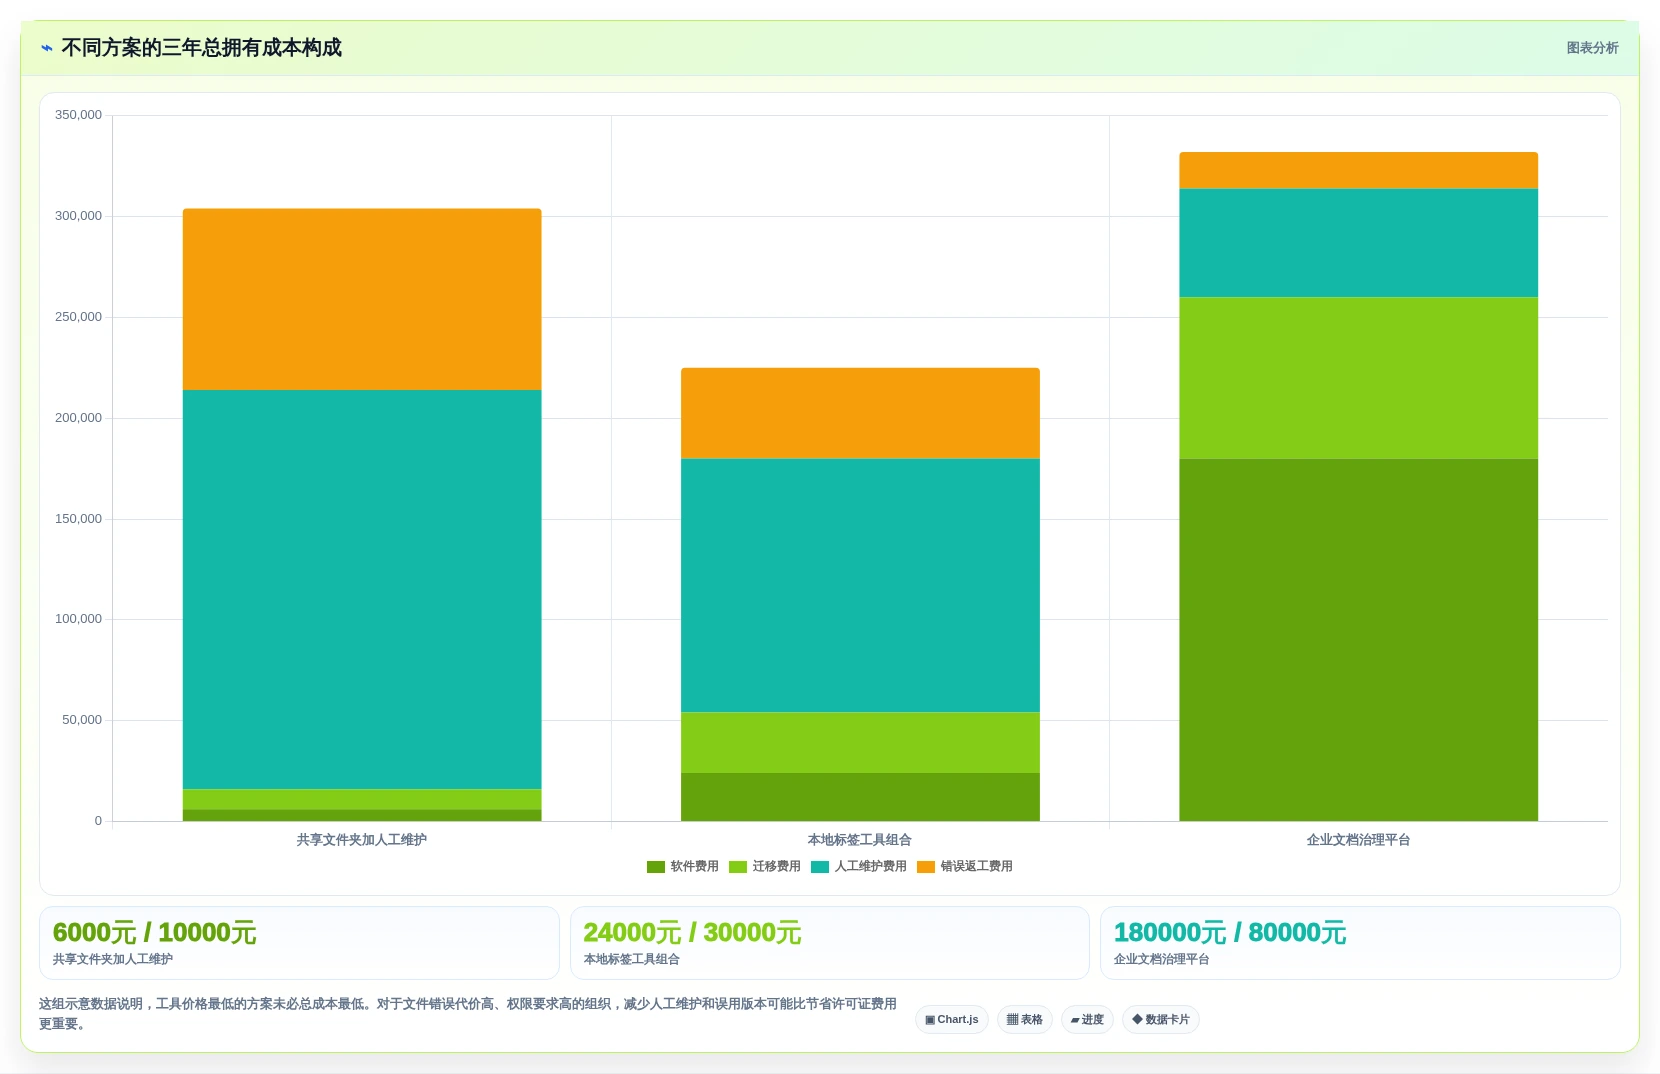
Task: Click light-green 迁移 segment of 企业文档治理平台 bar
Action: click(1358, 379)
